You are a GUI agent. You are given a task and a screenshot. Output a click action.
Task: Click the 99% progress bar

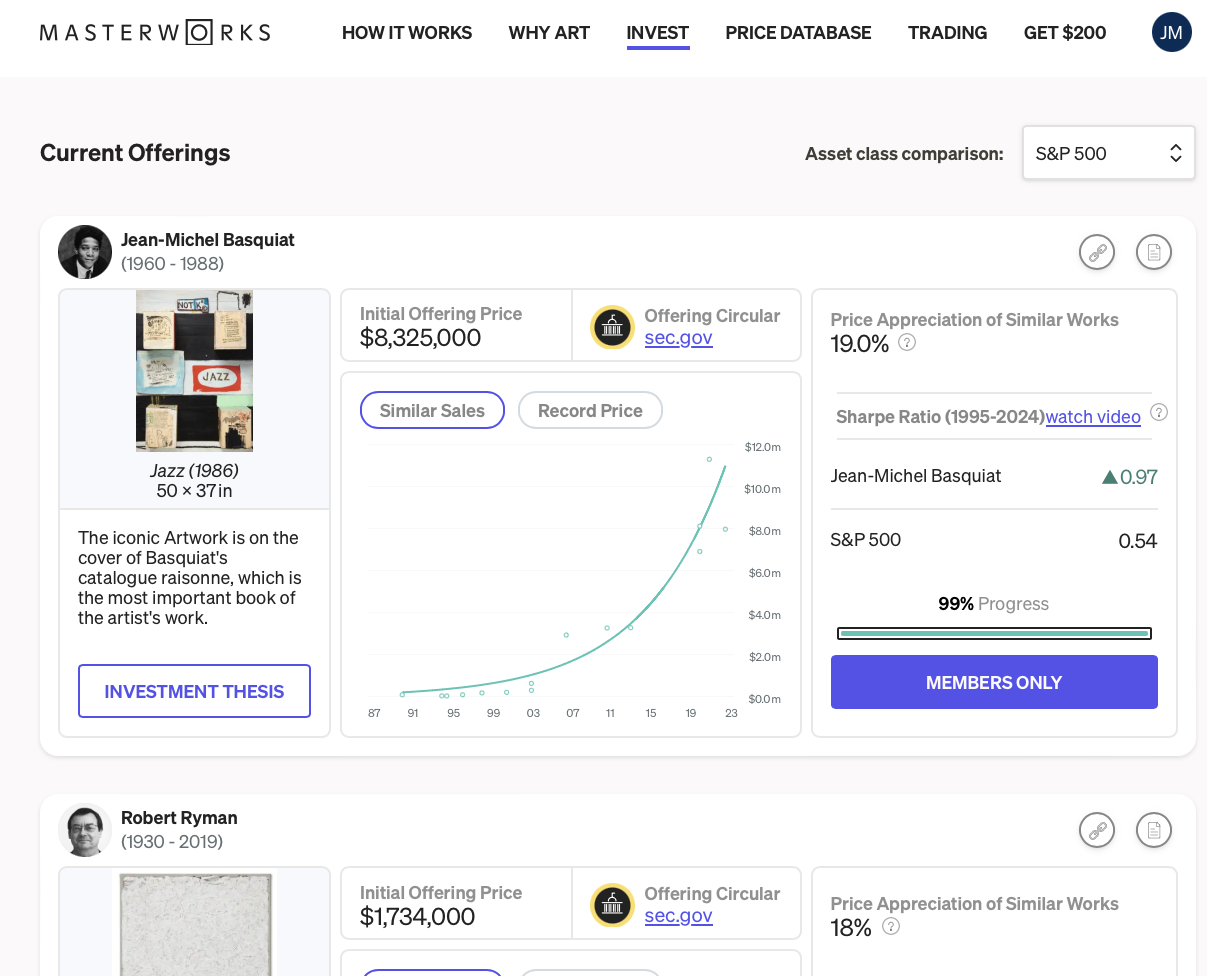click(x=994, y=633)
